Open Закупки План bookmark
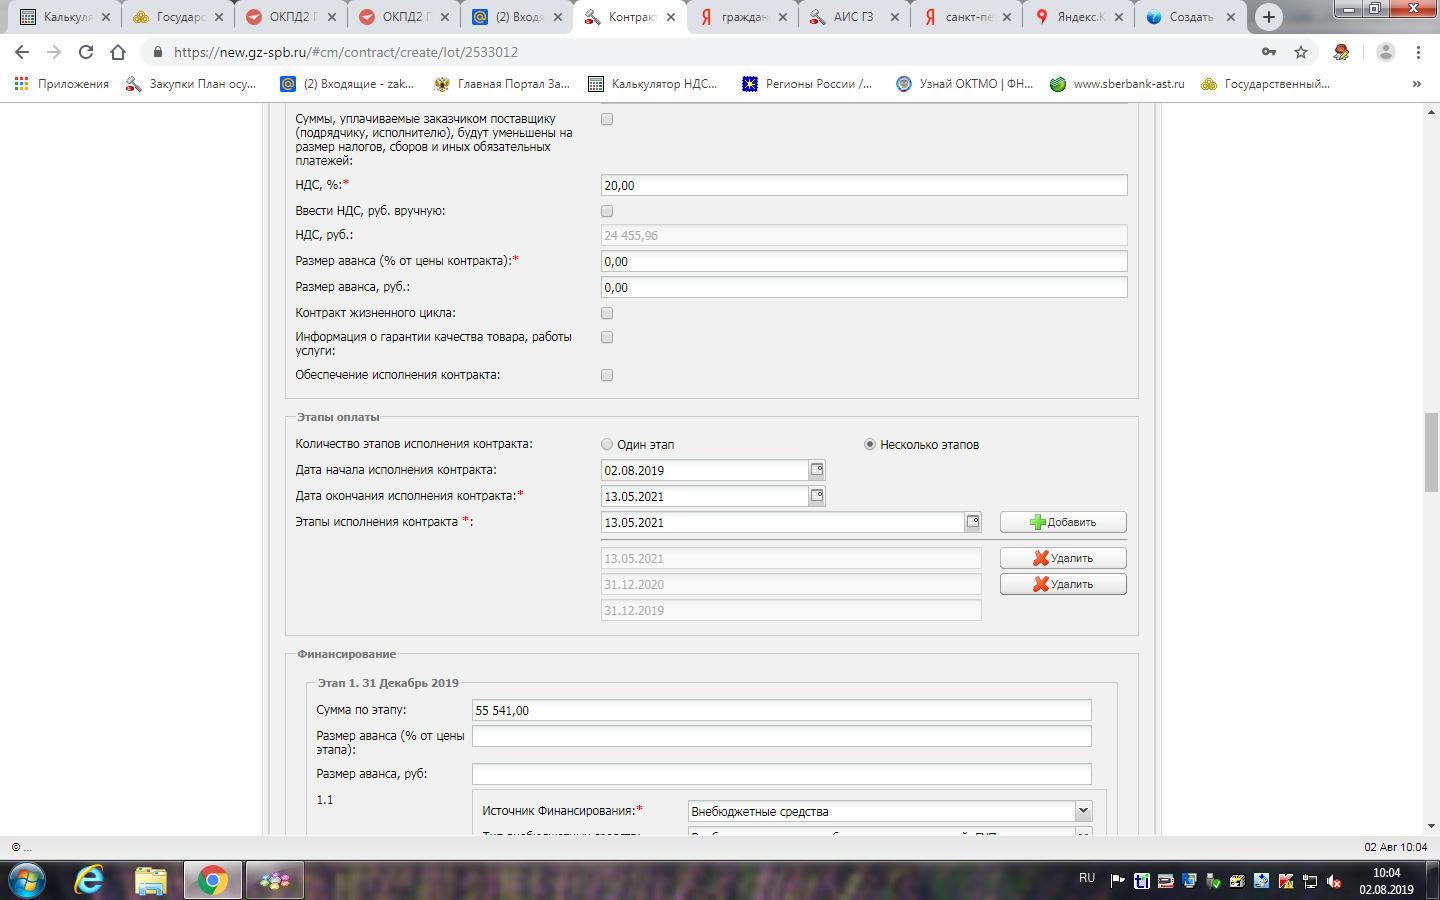1440x900 pixels. (x=191, y=84)
